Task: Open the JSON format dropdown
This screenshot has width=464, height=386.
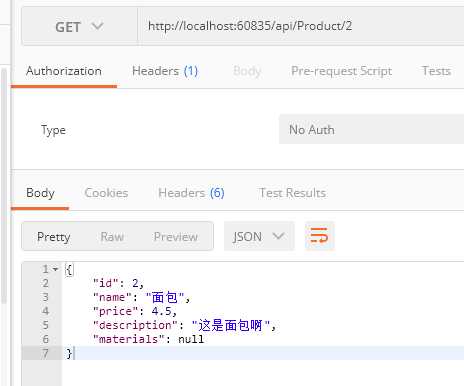Action: tap(259, 236)
